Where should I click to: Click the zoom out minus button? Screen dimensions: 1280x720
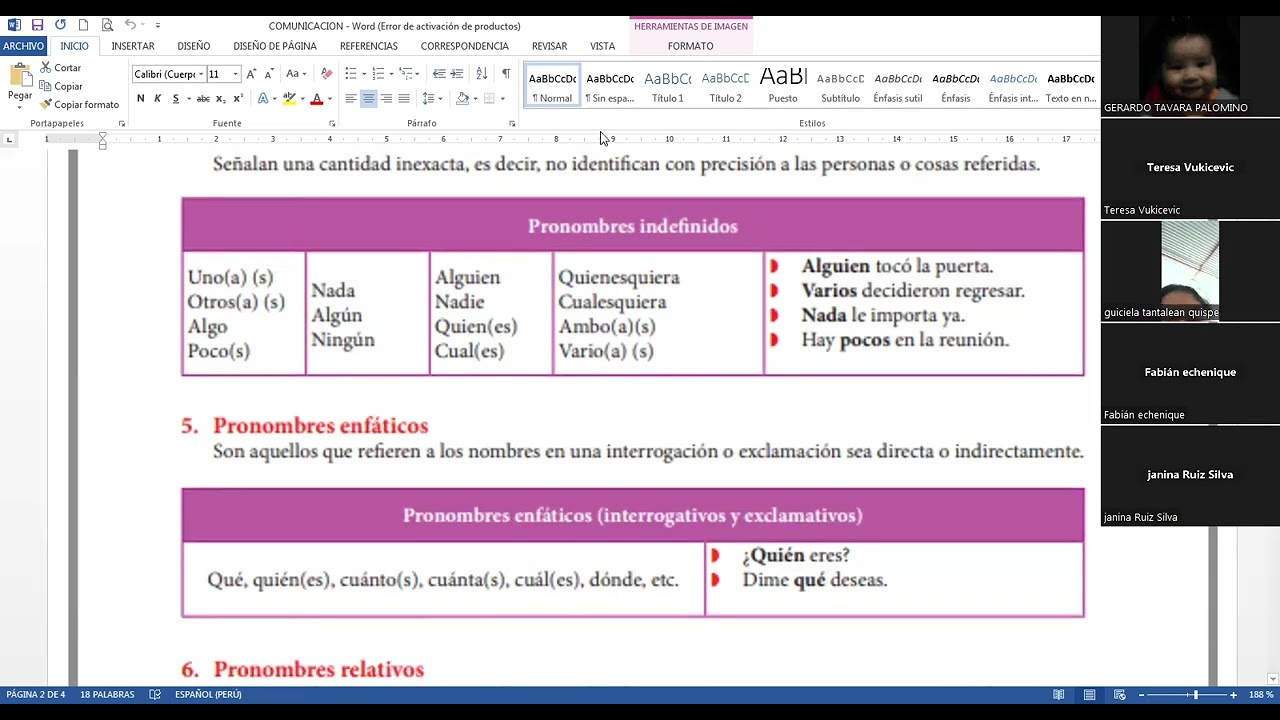point(1142,694)
